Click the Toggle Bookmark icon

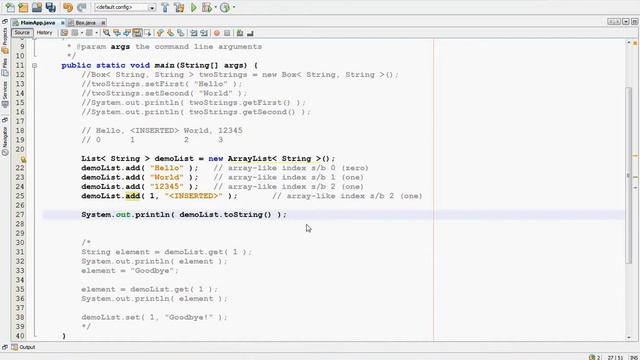tap(180, 33)
